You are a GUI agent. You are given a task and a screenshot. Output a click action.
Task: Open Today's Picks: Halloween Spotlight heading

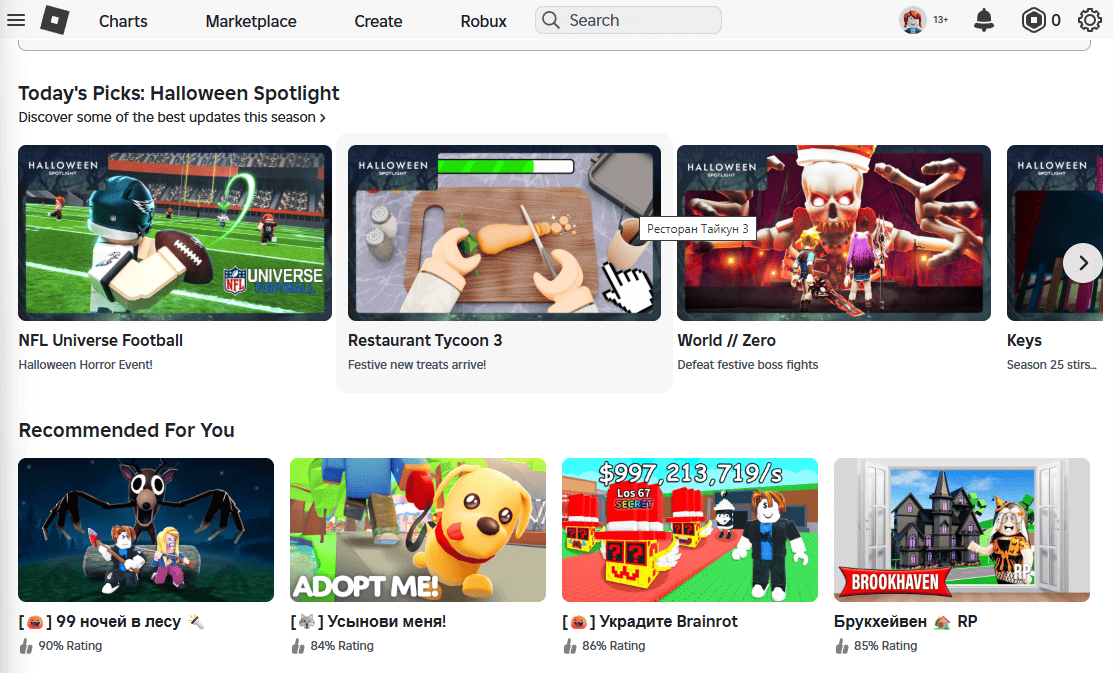179,93
